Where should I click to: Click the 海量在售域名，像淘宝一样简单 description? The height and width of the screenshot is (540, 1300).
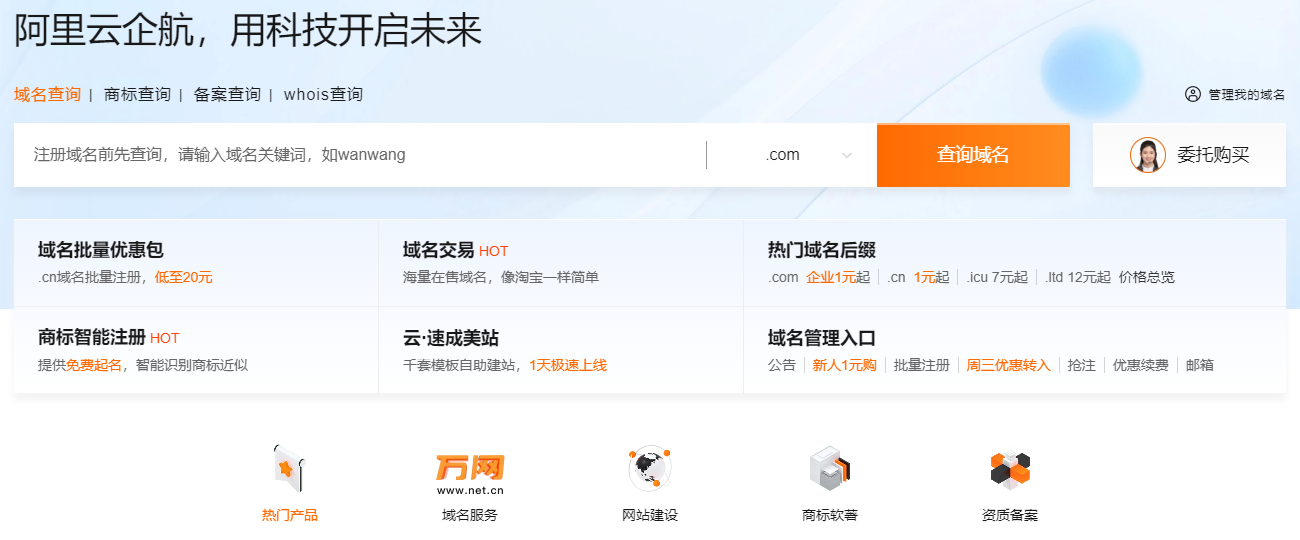501,277
